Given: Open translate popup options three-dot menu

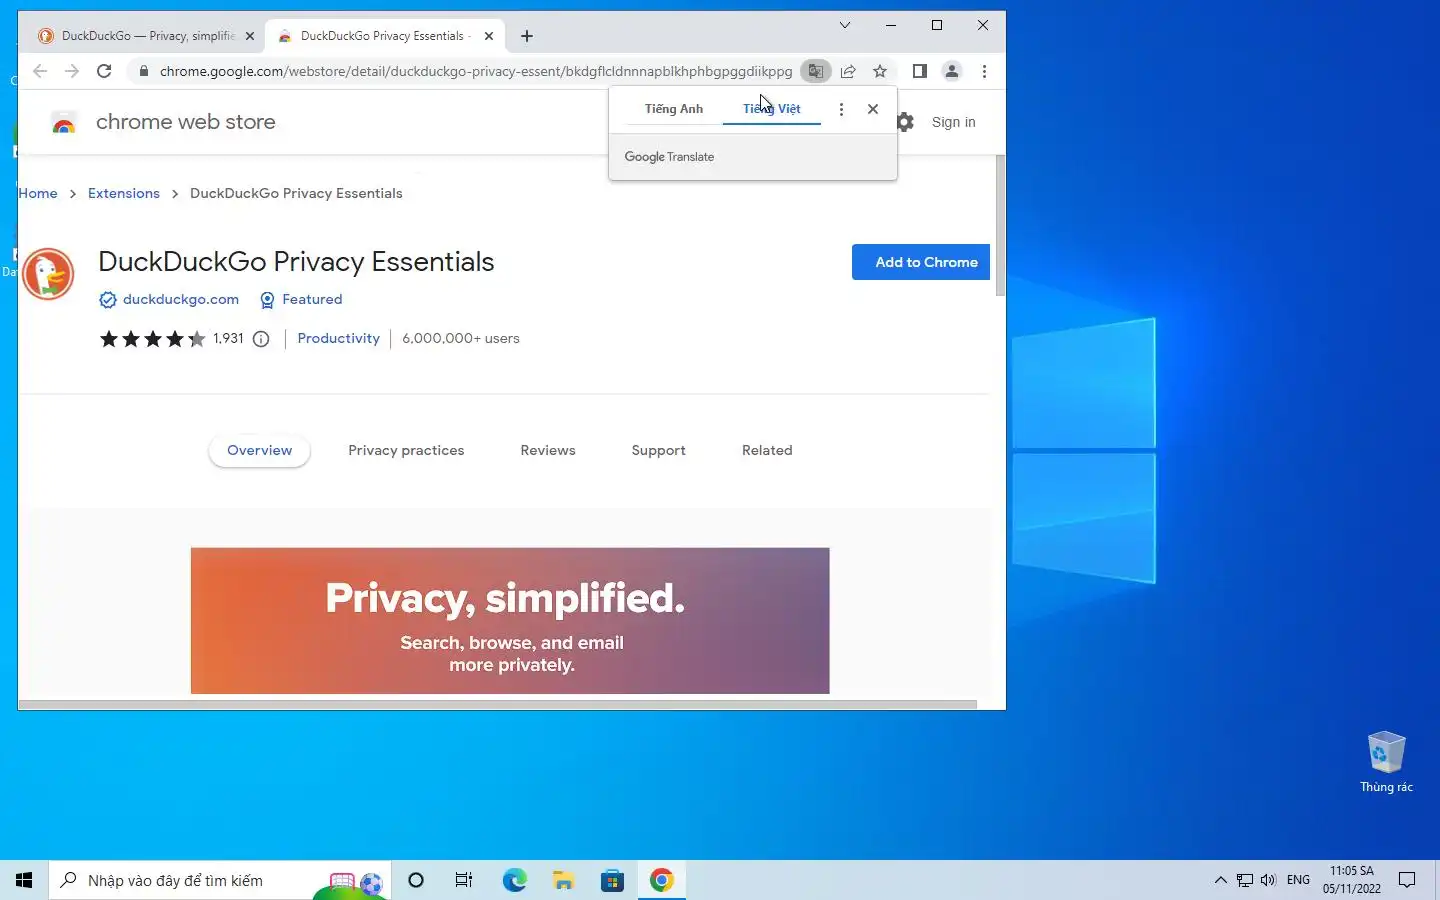Looking at the screenshot, I should coord(841,109).
